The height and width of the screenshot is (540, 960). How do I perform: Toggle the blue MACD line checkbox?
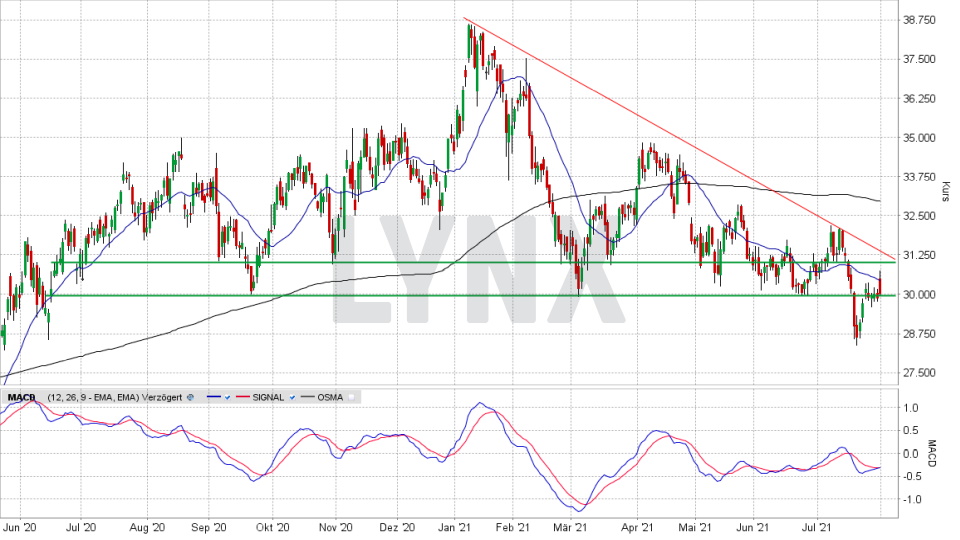(x=227, y=397)
